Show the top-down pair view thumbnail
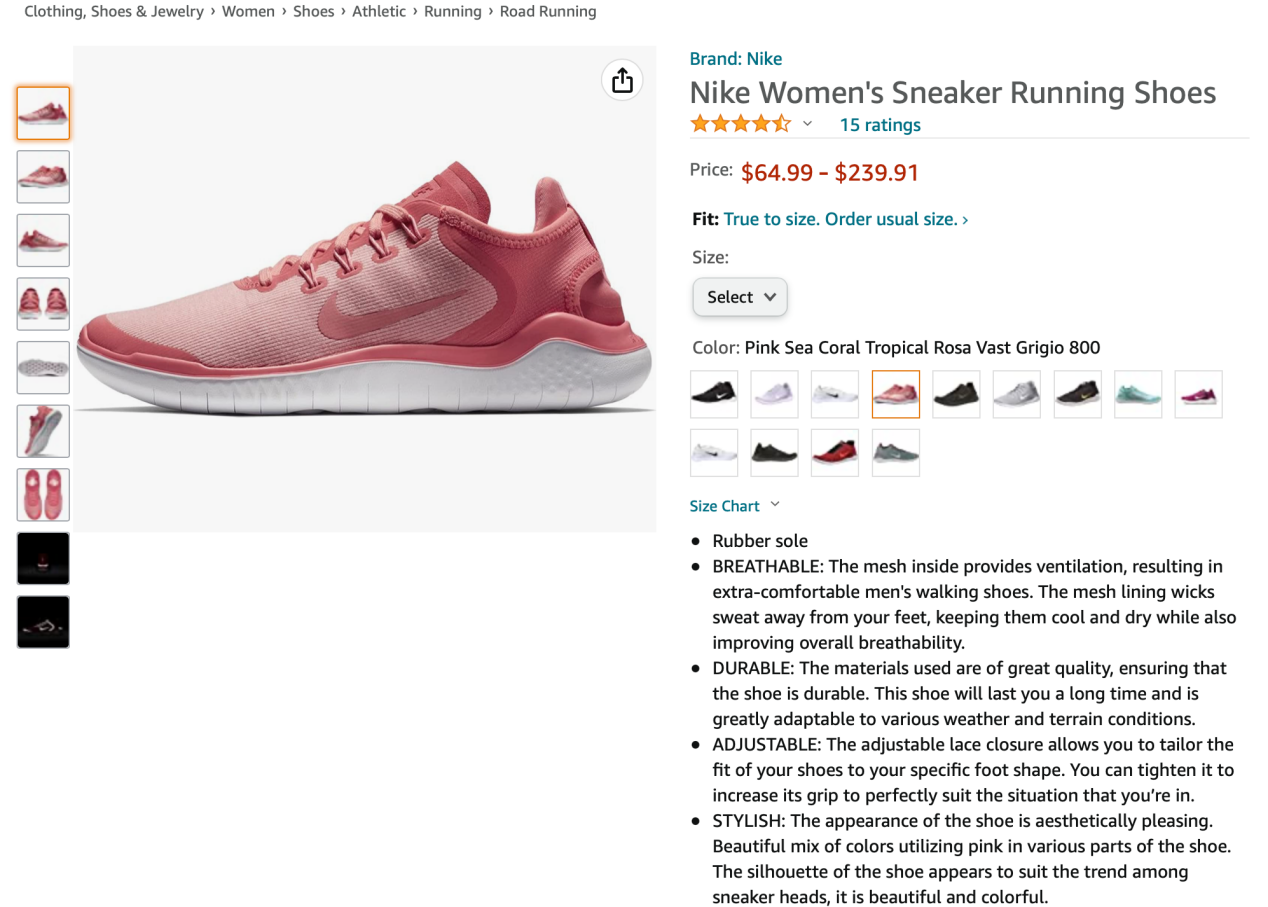Screen dimensions: 1268x907 coord(43,494)
